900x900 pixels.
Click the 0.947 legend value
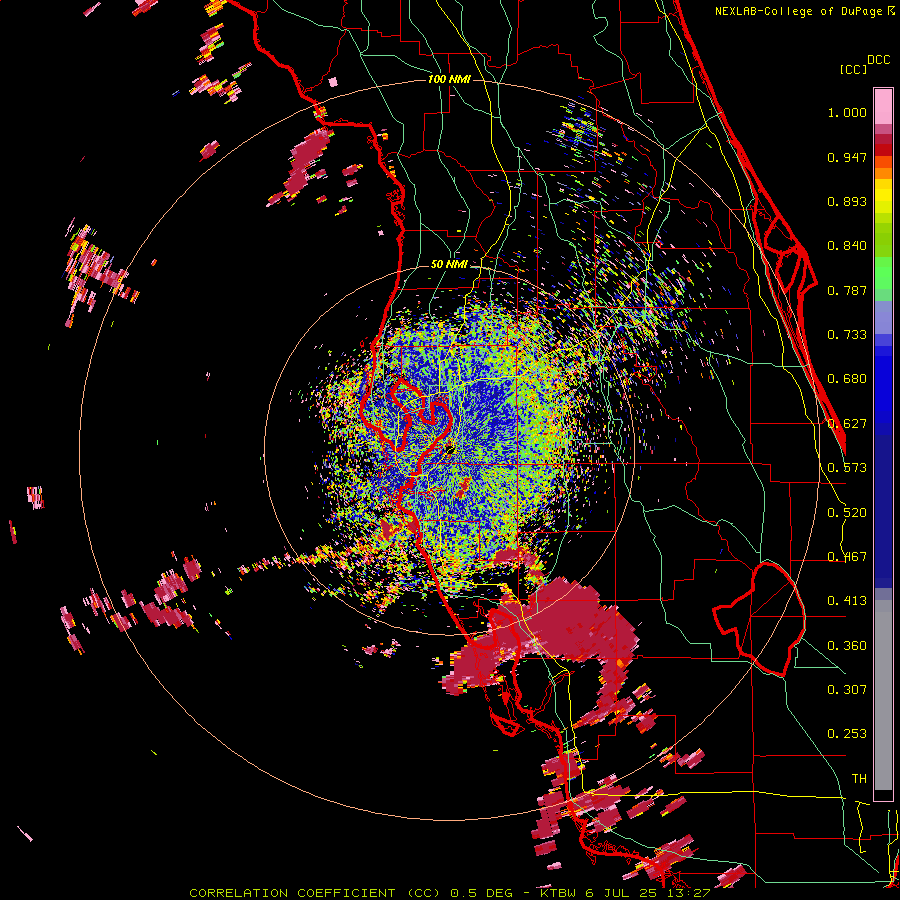pyautogui.click(x=847, y=157)
